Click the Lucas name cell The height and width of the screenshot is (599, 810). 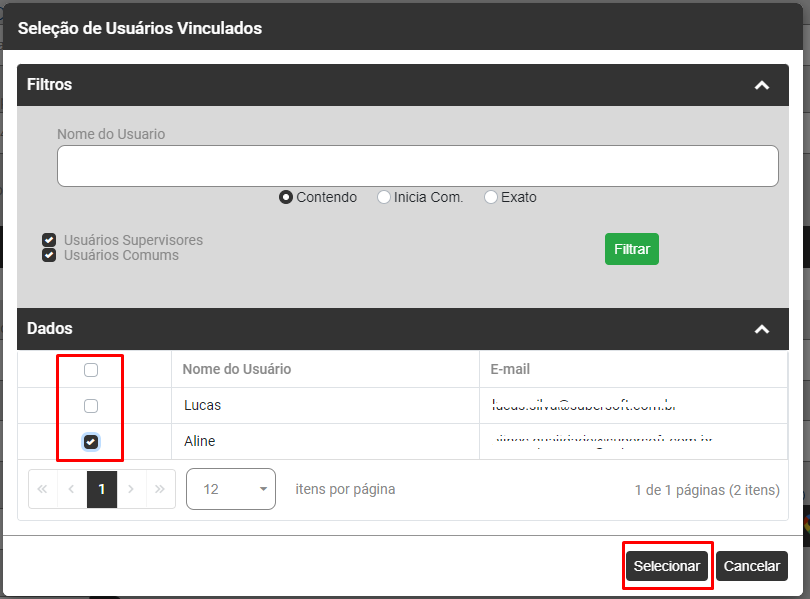click(325, 405)
